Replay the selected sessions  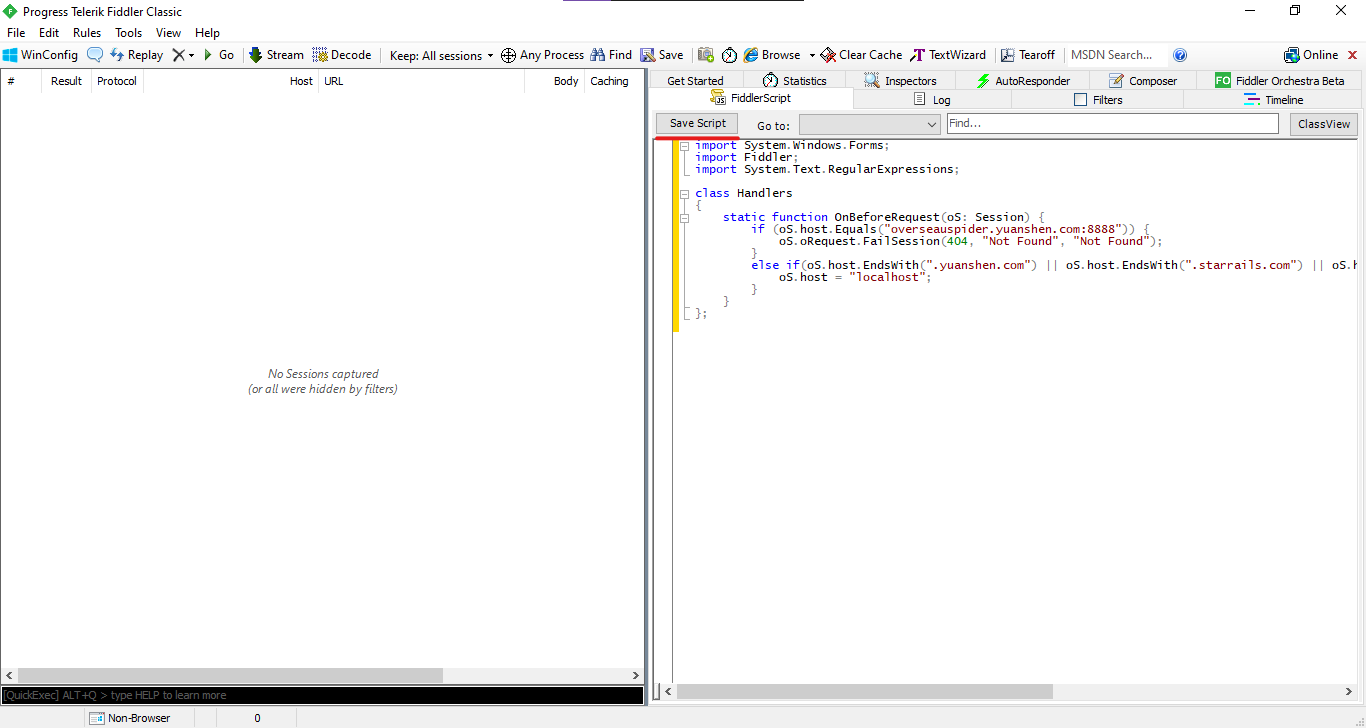point(136,55)
